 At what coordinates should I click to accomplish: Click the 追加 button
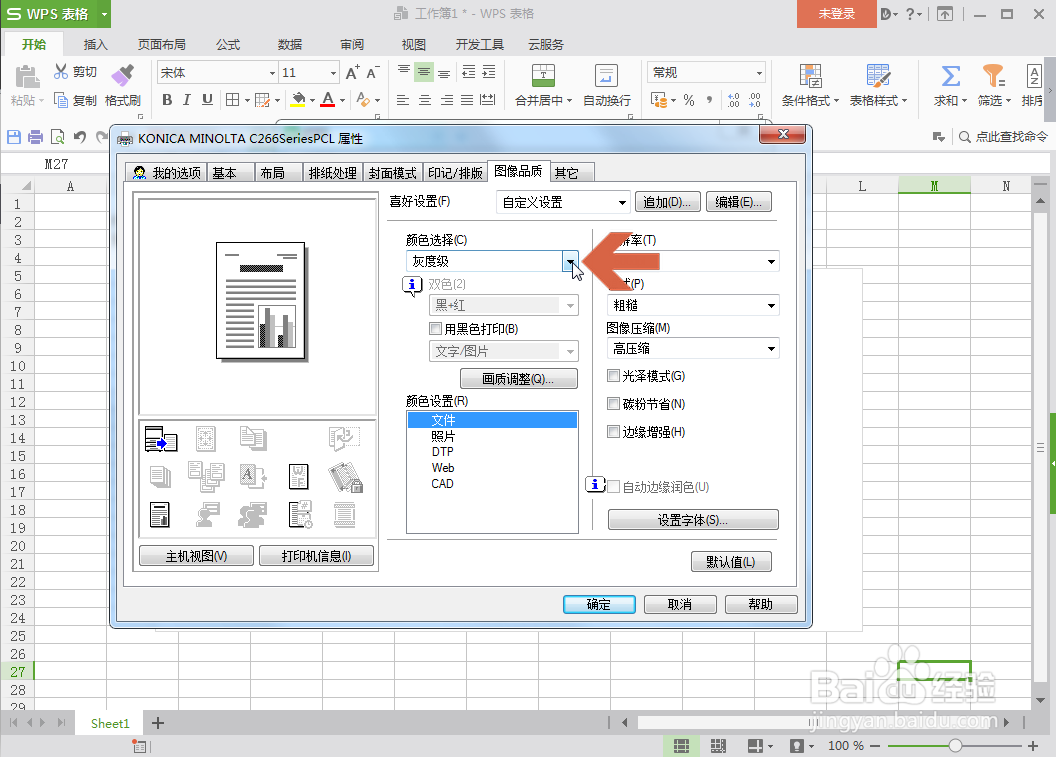click(667, 202)
